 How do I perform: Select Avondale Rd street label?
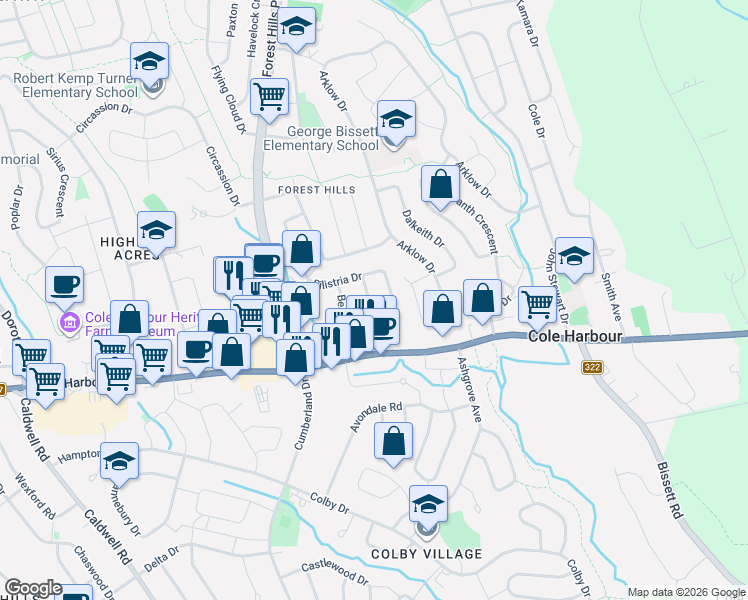tap(376, 416)
